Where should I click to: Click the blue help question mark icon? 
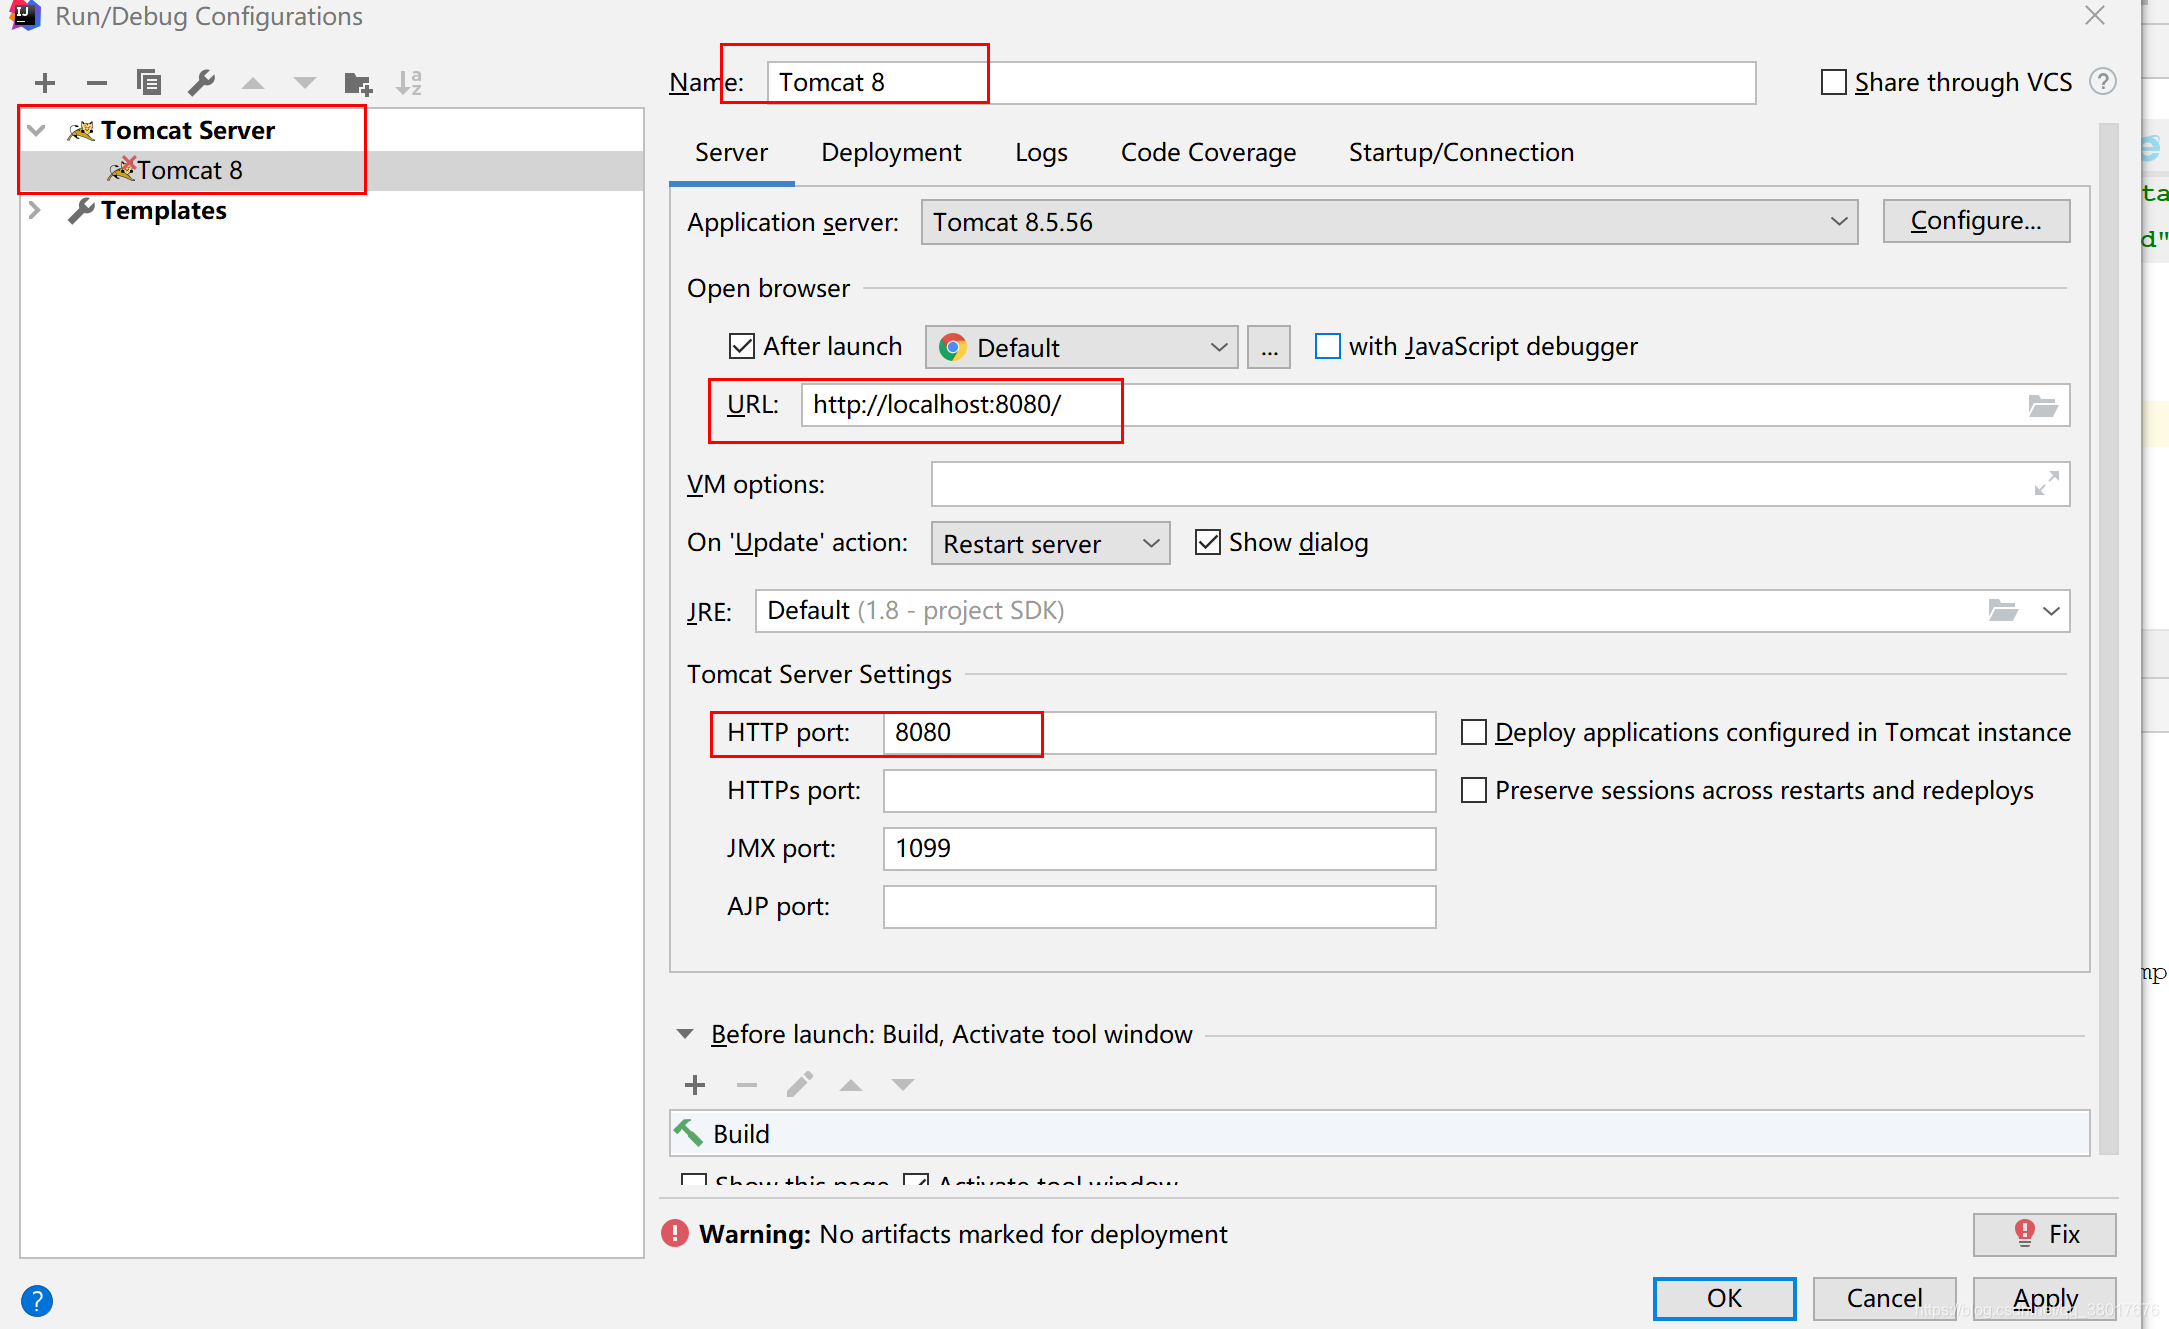click(x=37, y=1300)
